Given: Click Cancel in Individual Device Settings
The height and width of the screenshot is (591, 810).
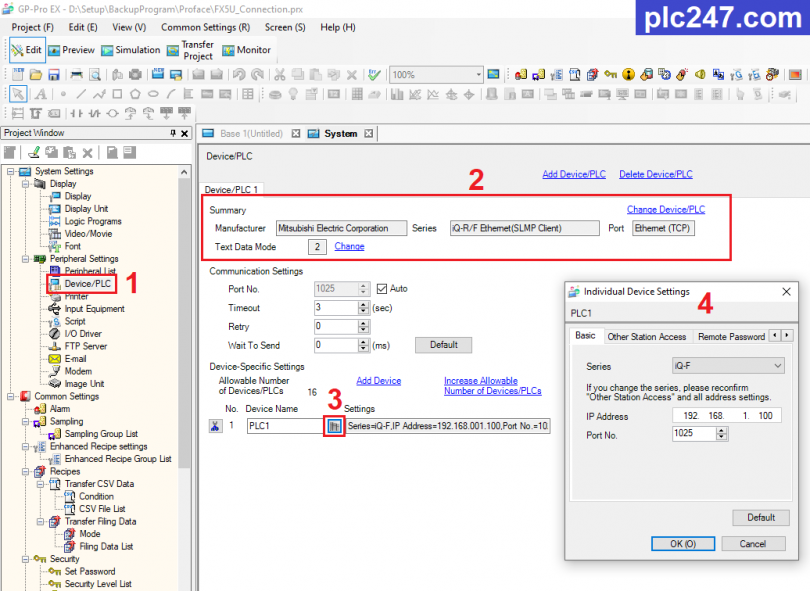Looking at the screenshot, I should coord(753,543).
